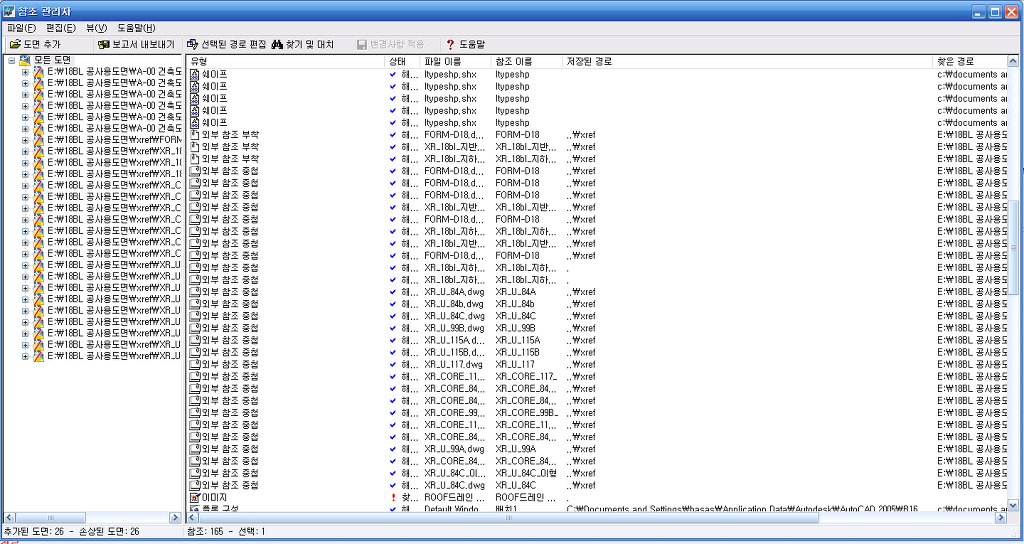The width and height of the screenshot is (1024, 544).
Task: Open the 뷰(V) menu
Action: [x=96, y=28]
